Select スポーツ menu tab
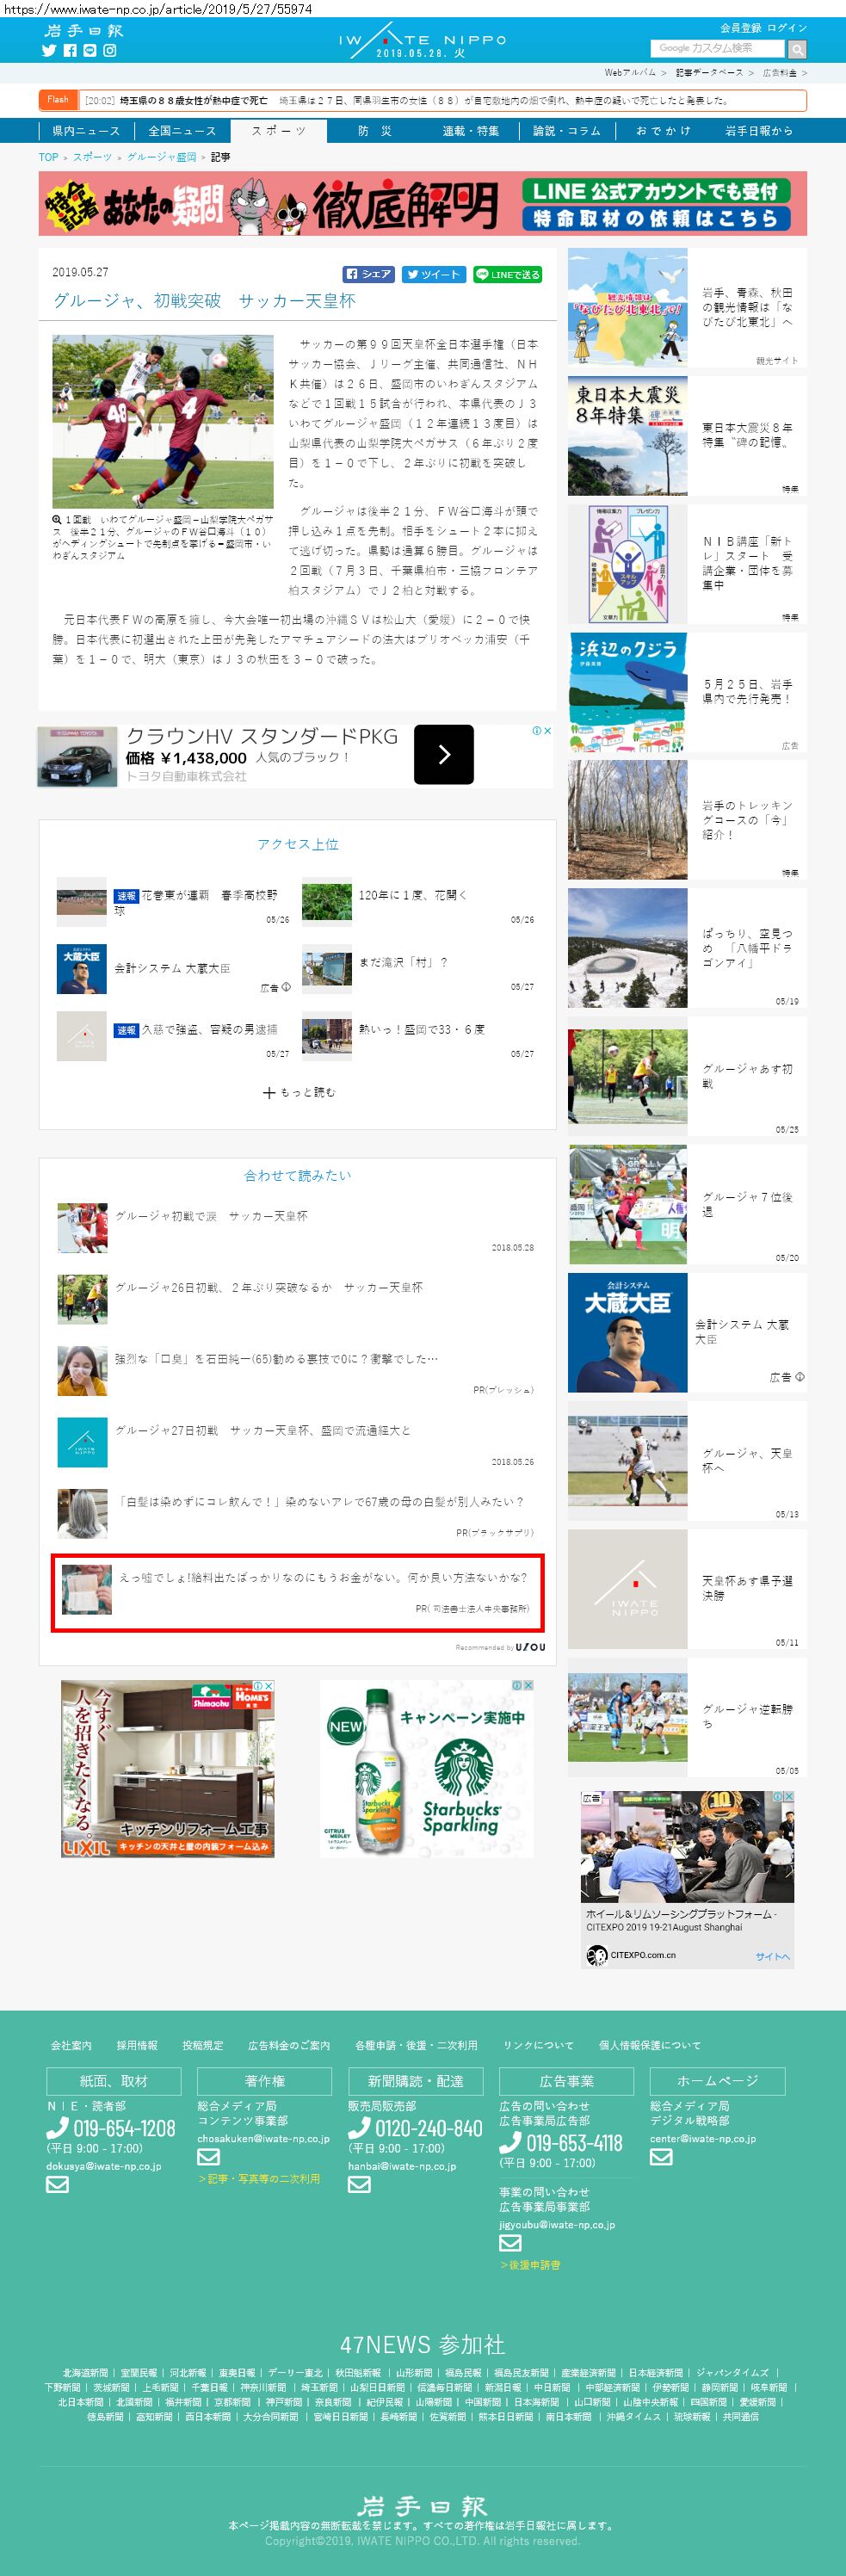 click(x=278, y=131)
